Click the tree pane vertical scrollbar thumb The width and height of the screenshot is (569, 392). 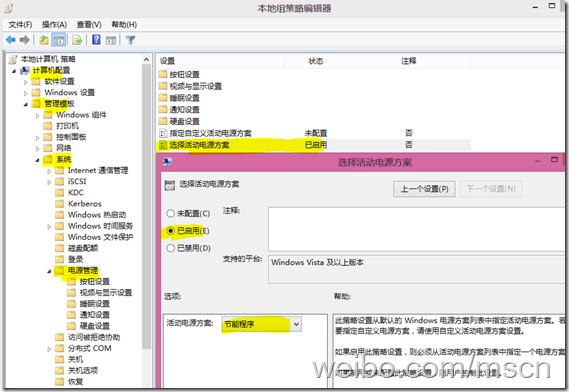pyautogui.click(x=147, y=207)
